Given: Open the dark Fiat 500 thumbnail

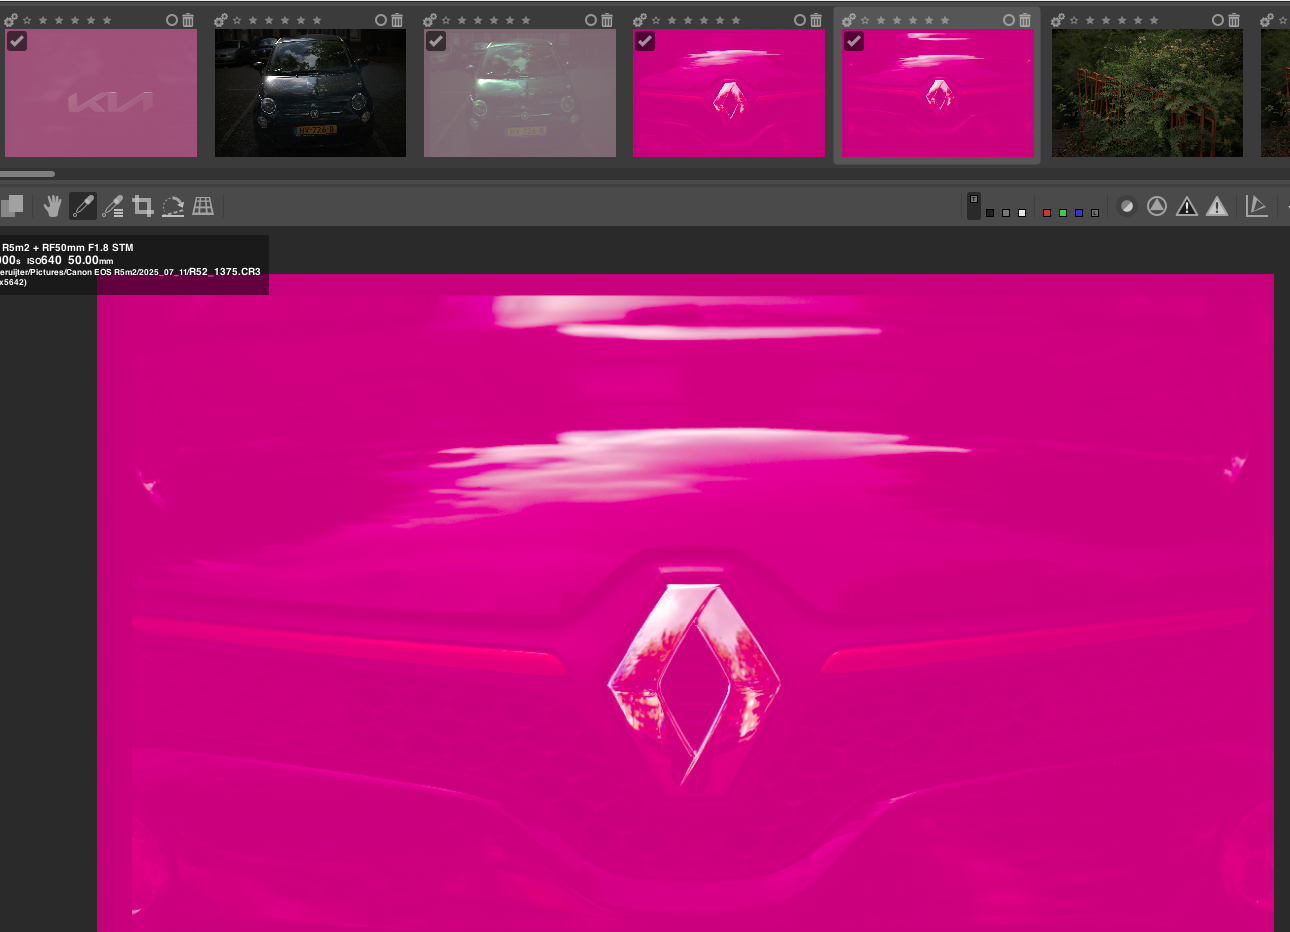Looking at the screenshot, I should (310, 93).
